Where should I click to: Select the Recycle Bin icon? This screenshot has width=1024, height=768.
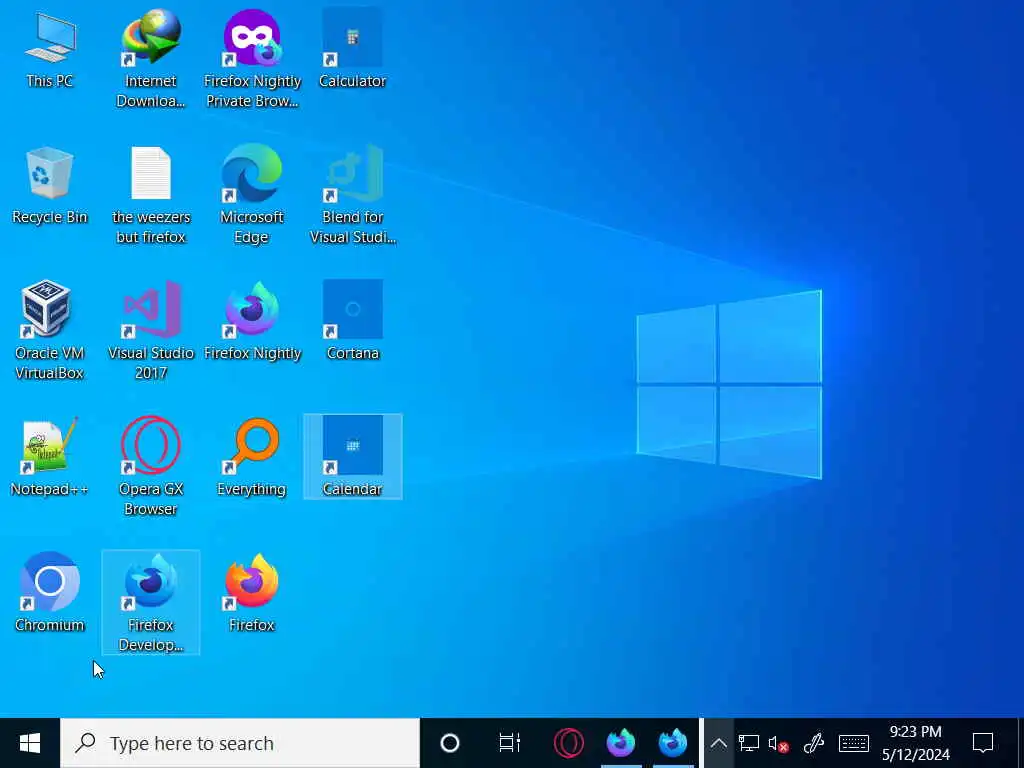click(x=50, y=187)
